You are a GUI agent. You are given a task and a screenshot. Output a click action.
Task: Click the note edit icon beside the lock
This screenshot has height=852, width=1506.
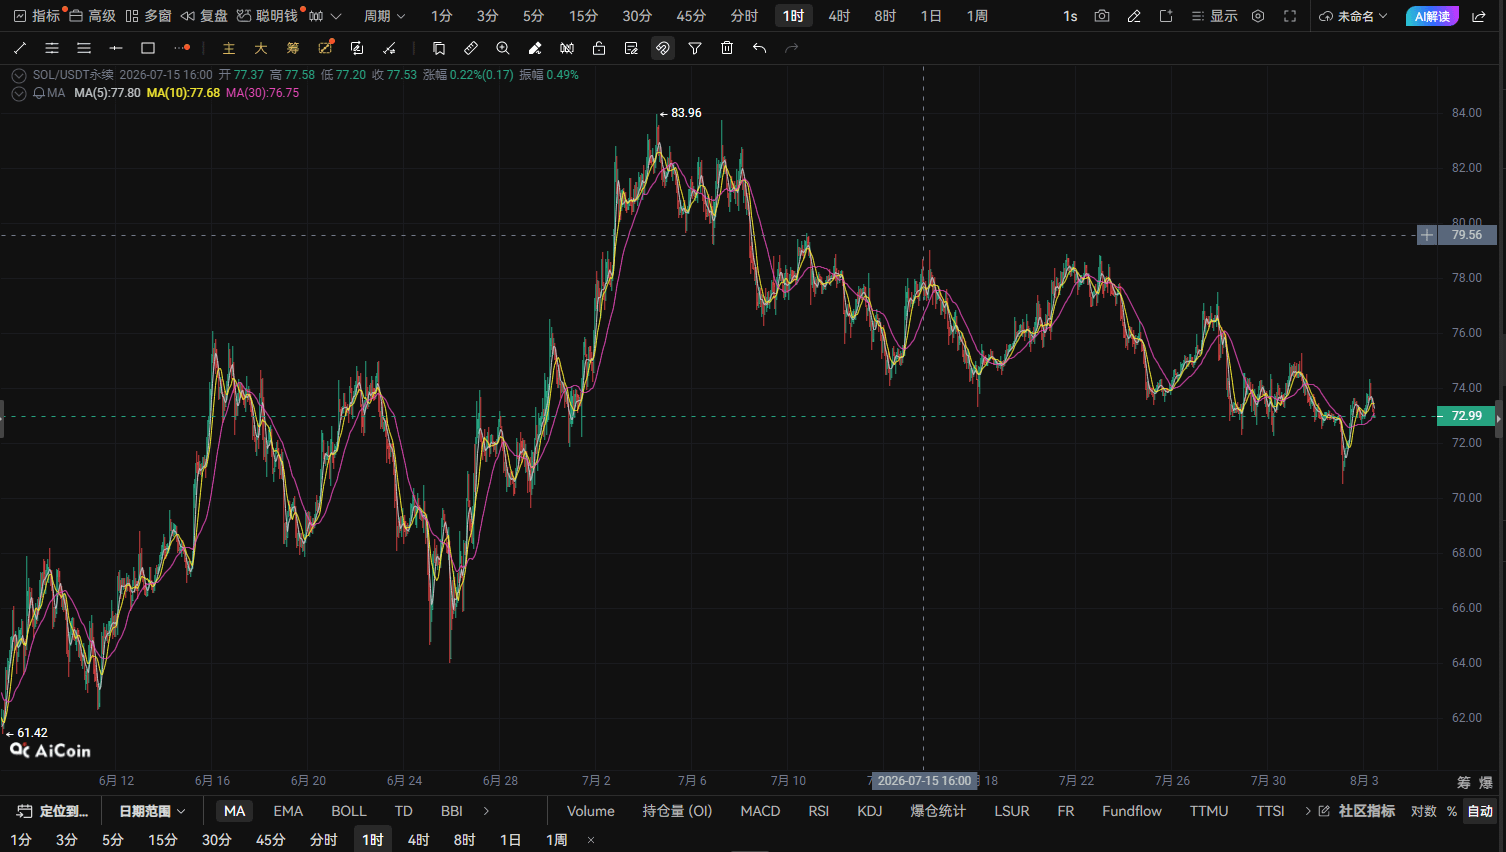coord(631,48)
